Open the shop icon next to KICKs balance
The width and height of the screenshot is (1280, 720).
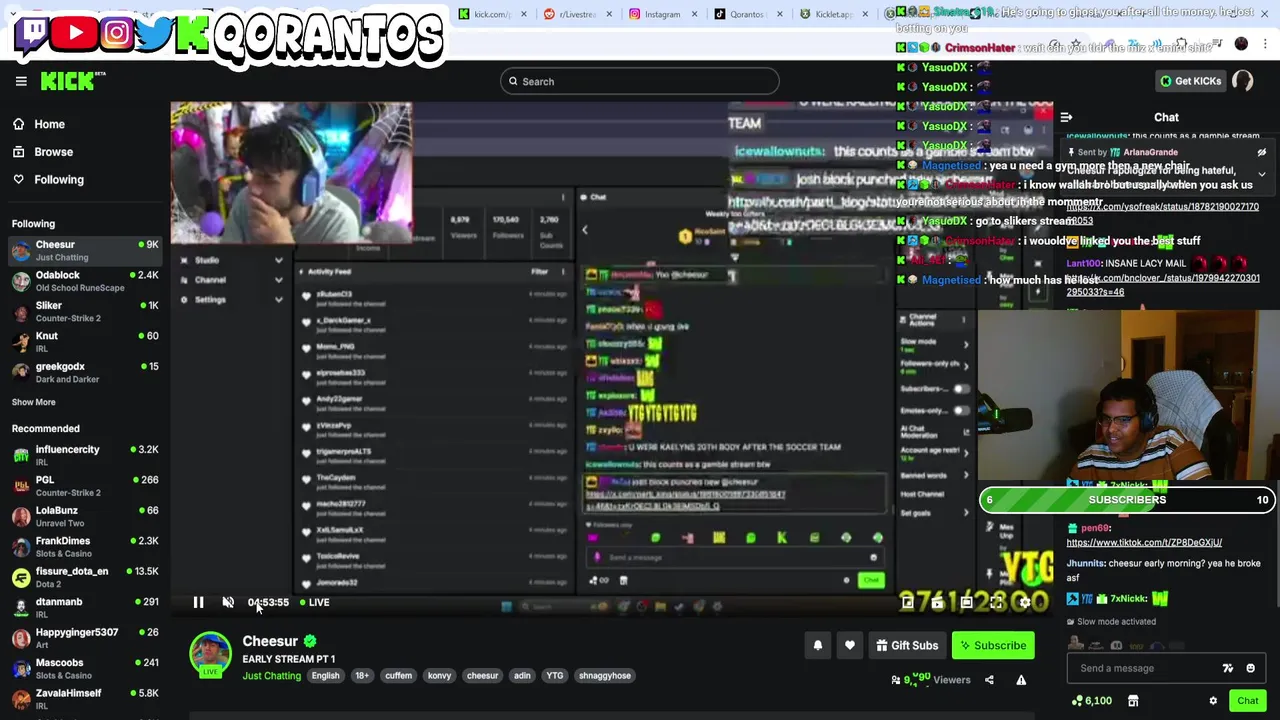(x=1133, y=701)
